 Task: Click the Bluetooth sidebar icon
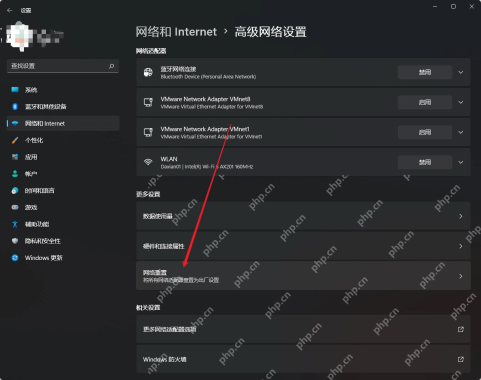(x=15, y=106)
